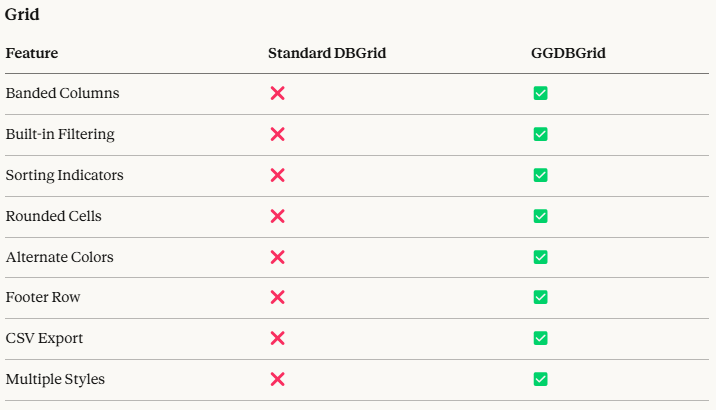This screenshot has width=716, height=410.
Task: Click green checkmark in Built-in Filtering row
Action: (x=540, y=134)
